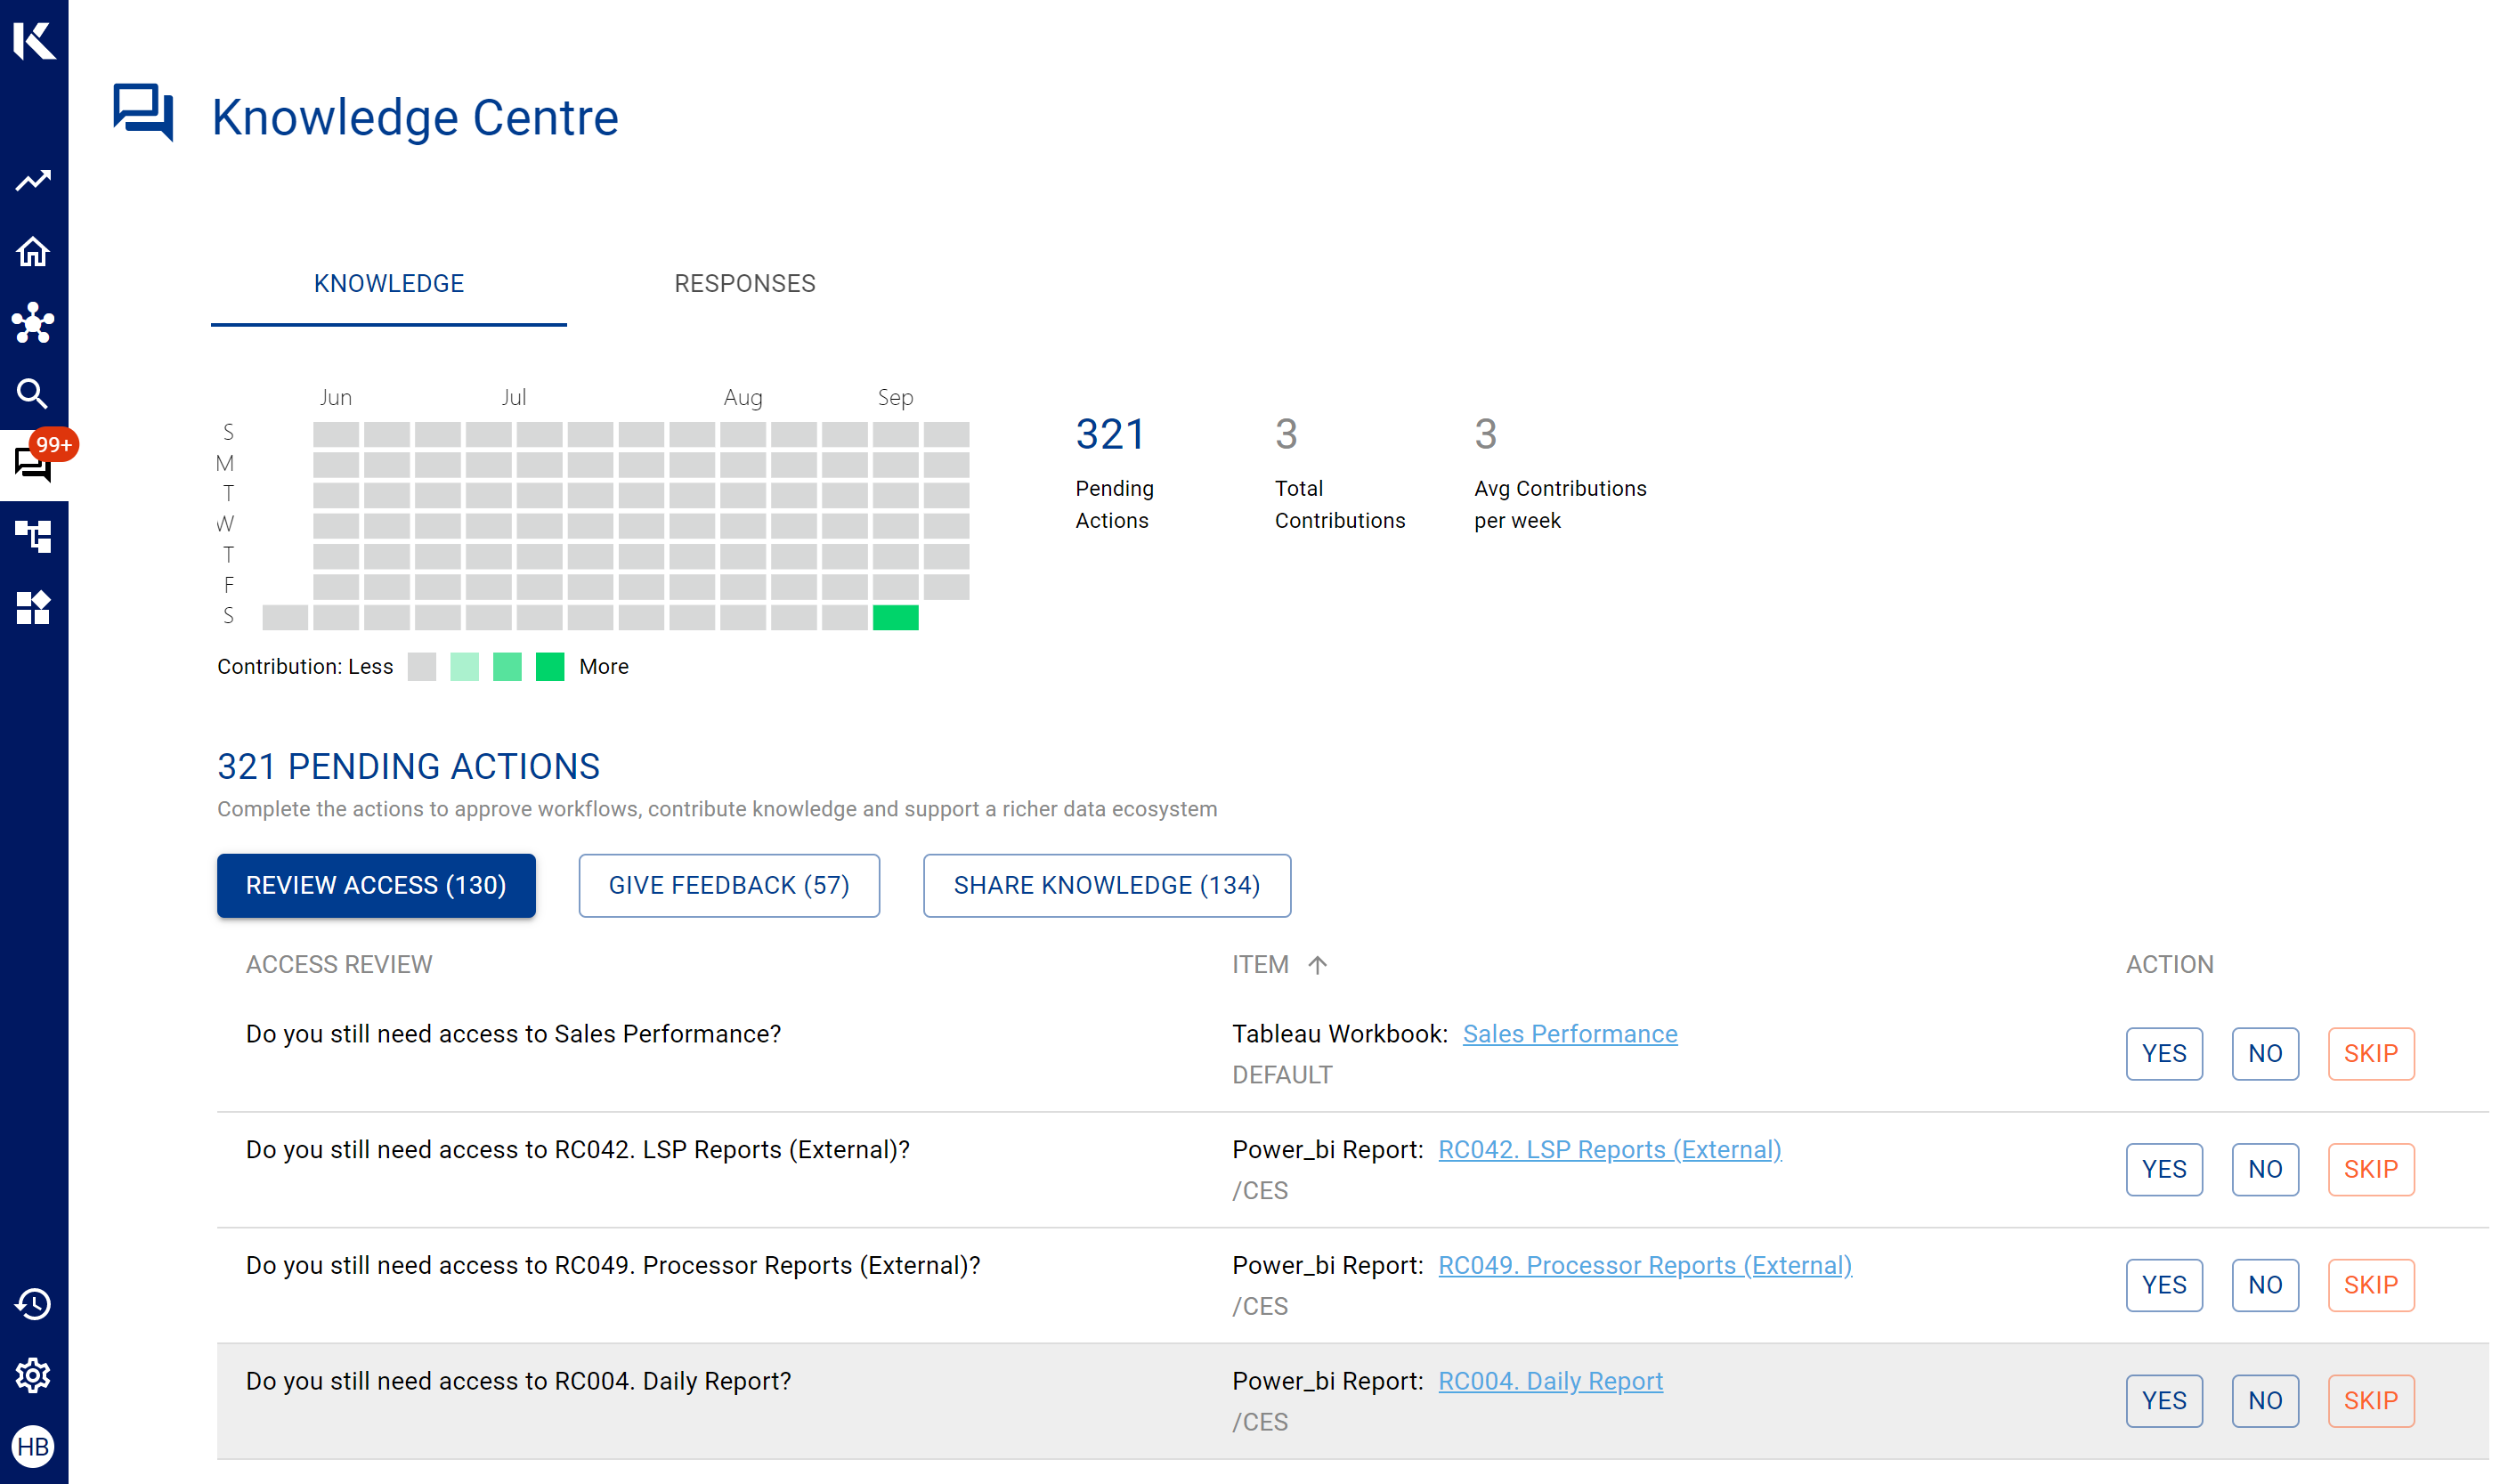
Task: Click the K logo at top of sidebar
Action: [x=34, y=40]
